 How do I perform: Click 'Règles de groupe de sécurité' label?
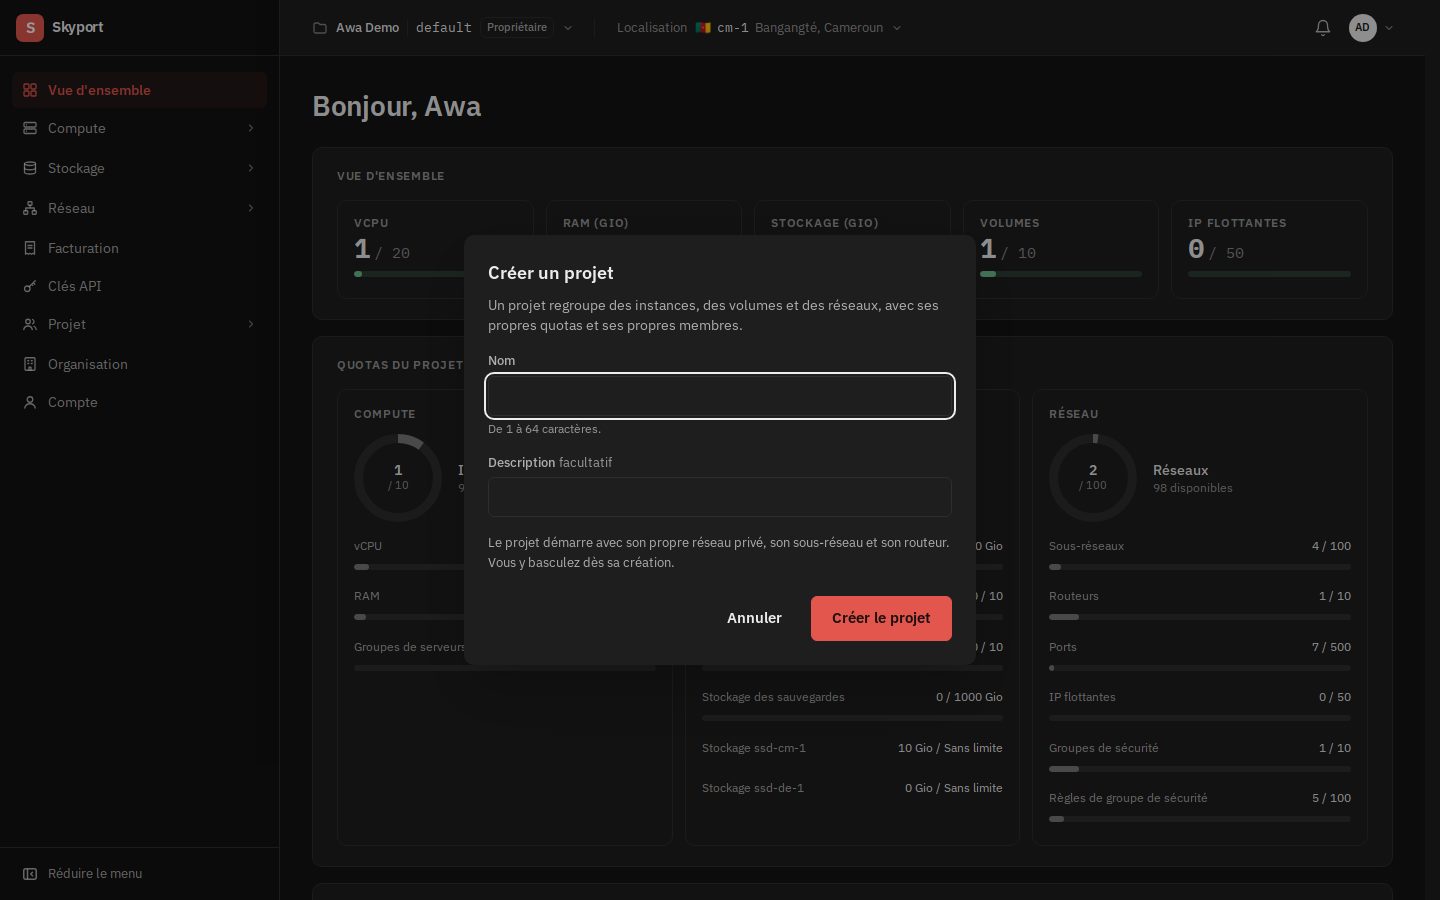point(1128,798)
